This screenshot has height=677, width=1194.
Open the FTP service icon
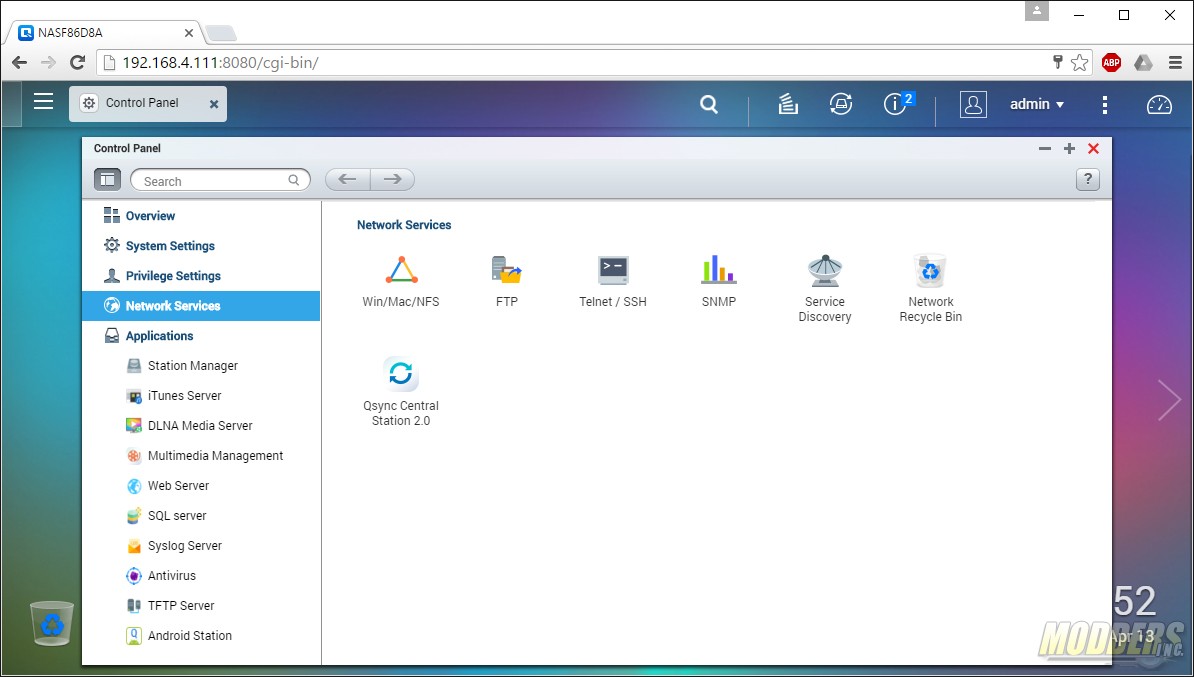coord(506,280)
